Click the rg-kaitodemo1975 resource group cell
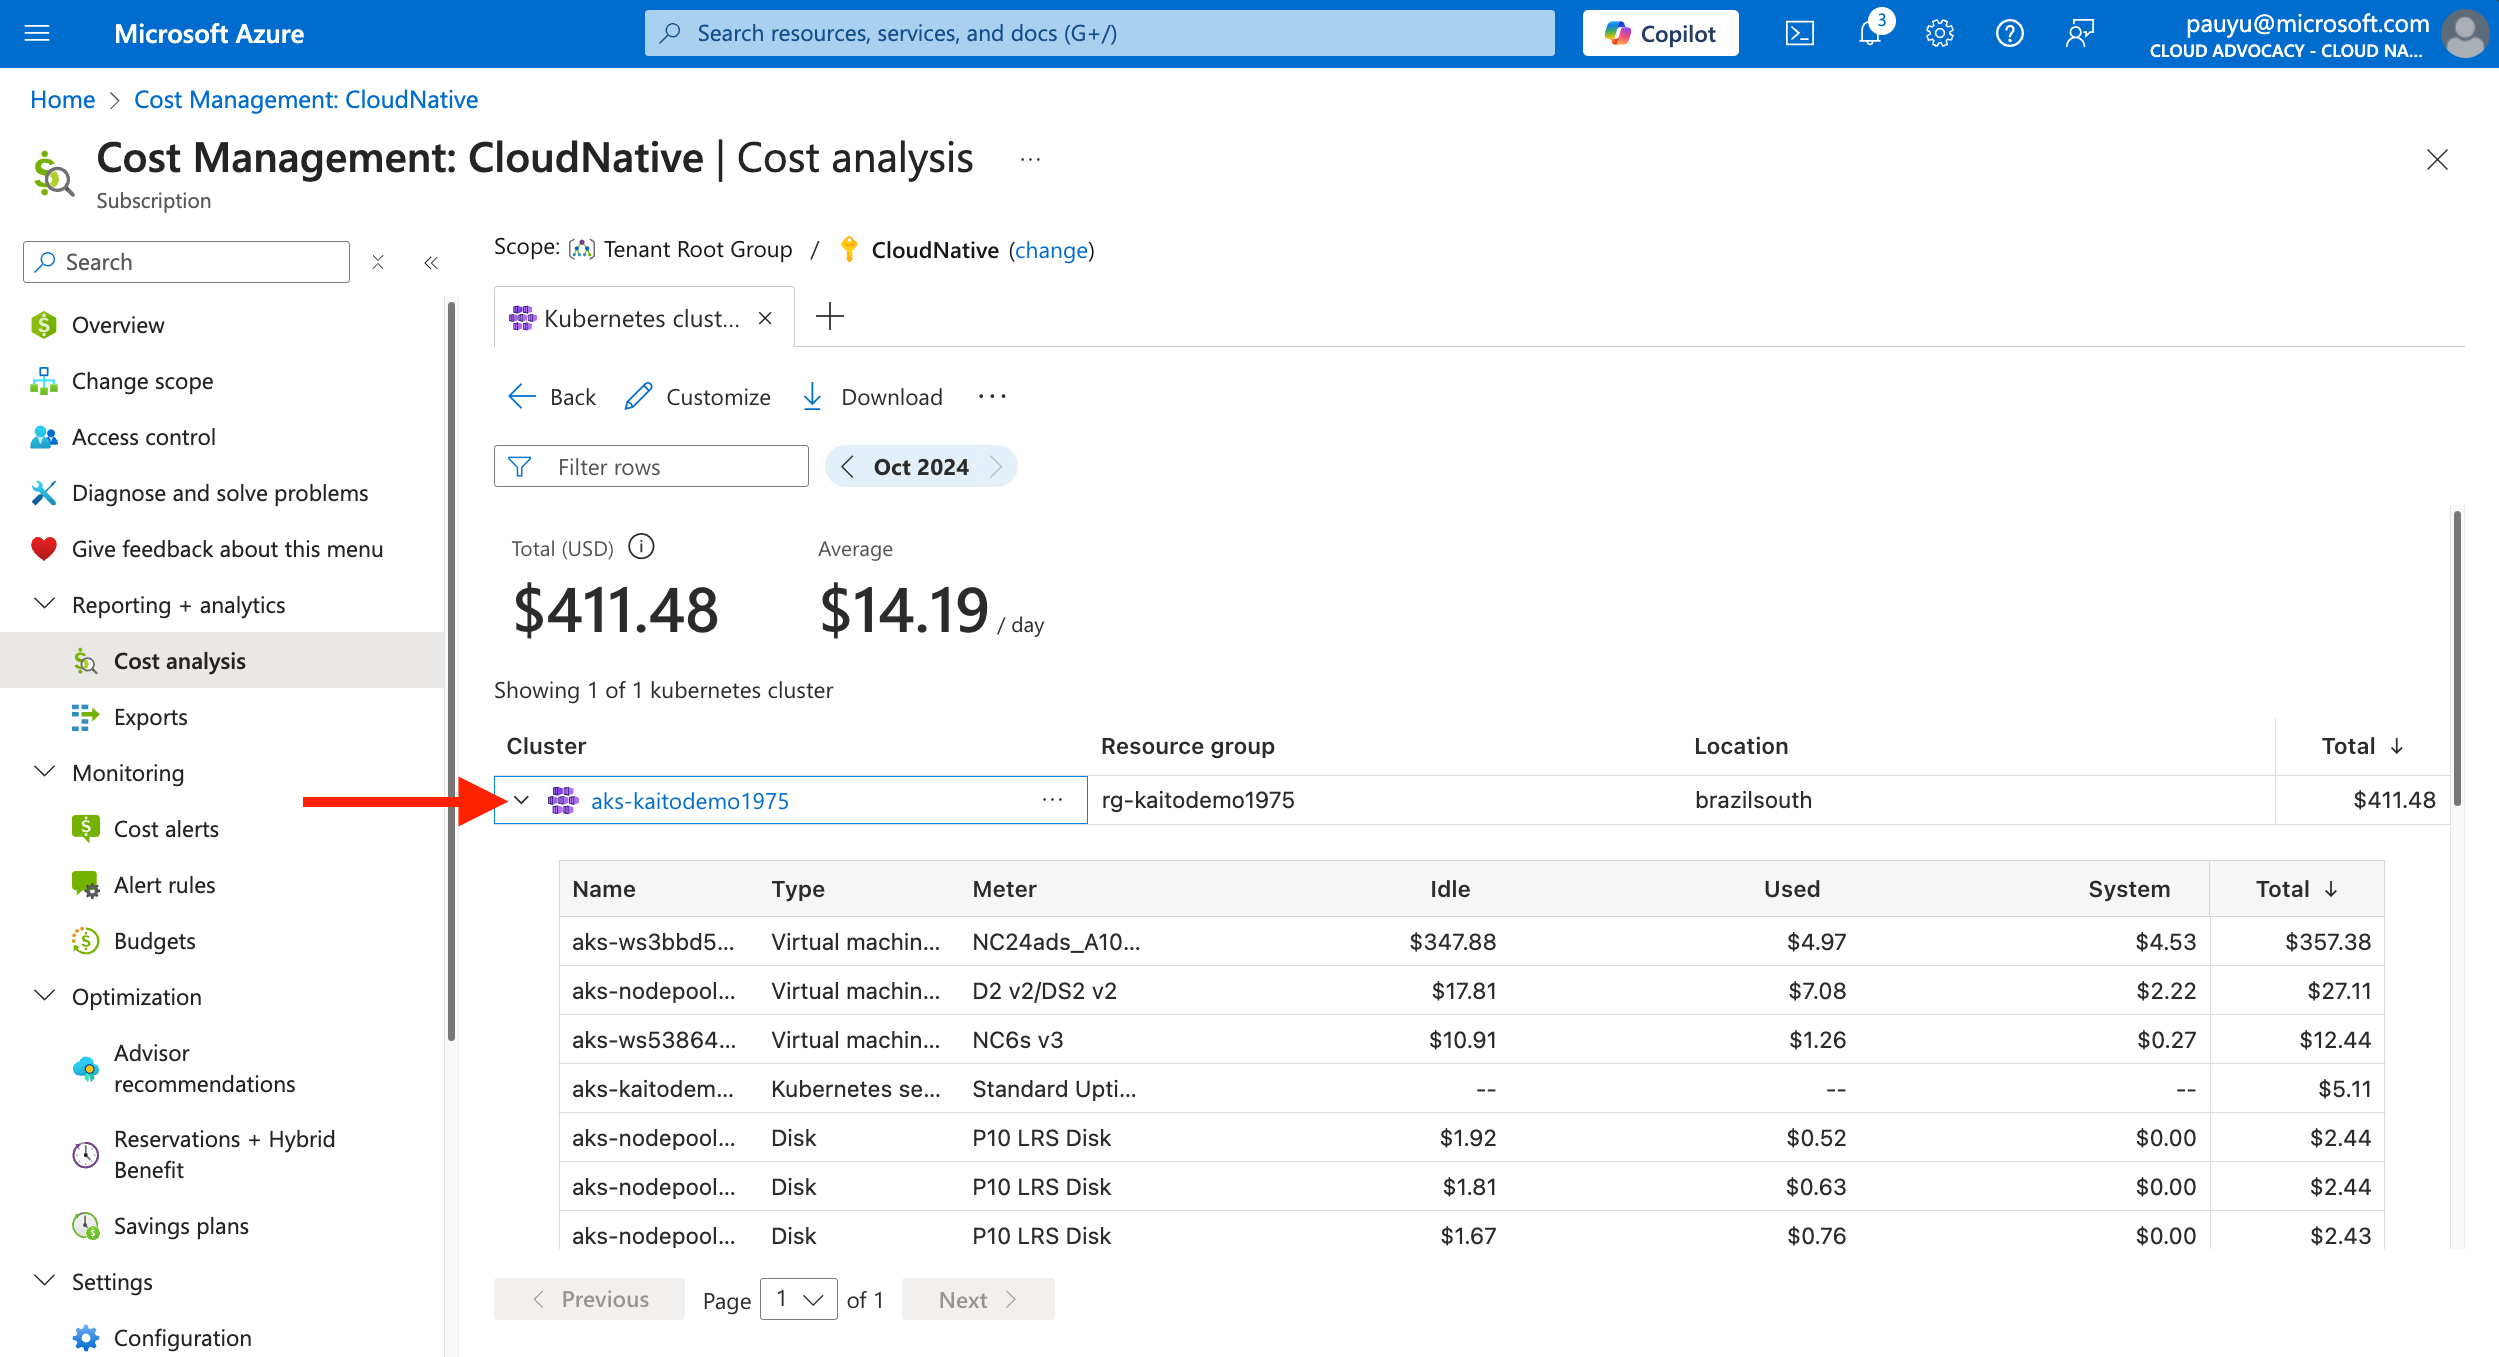2499x1357 pixels. tap(1198, 800)
